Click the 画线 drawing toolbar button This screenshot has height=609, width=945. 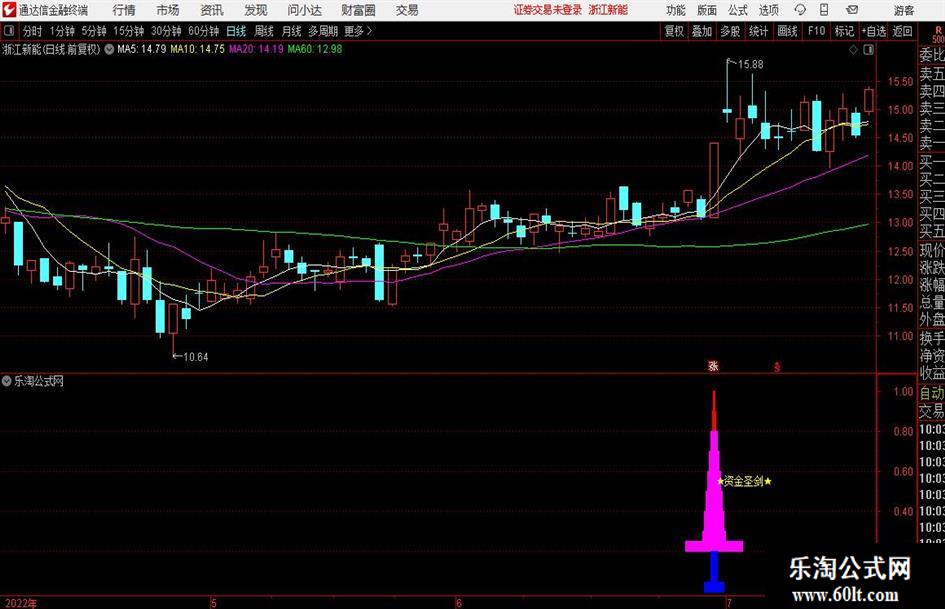(x=787, y=31)
